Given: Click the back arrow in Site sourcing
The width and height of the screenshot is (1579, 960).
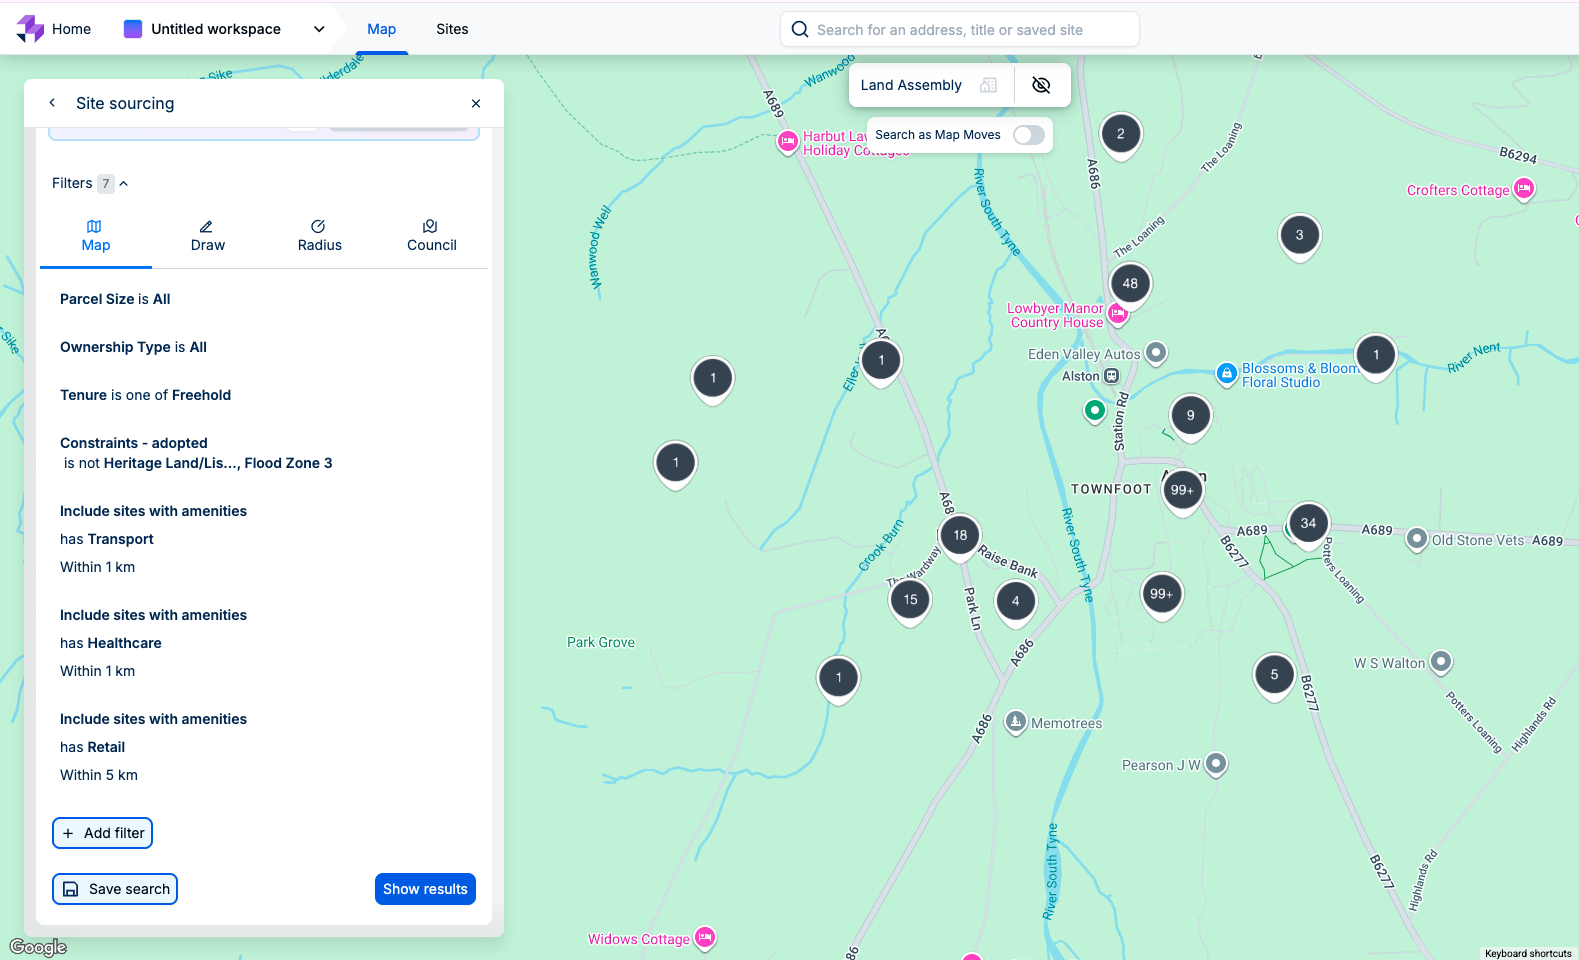Looking at the screenshot, I should pos(52,103).
